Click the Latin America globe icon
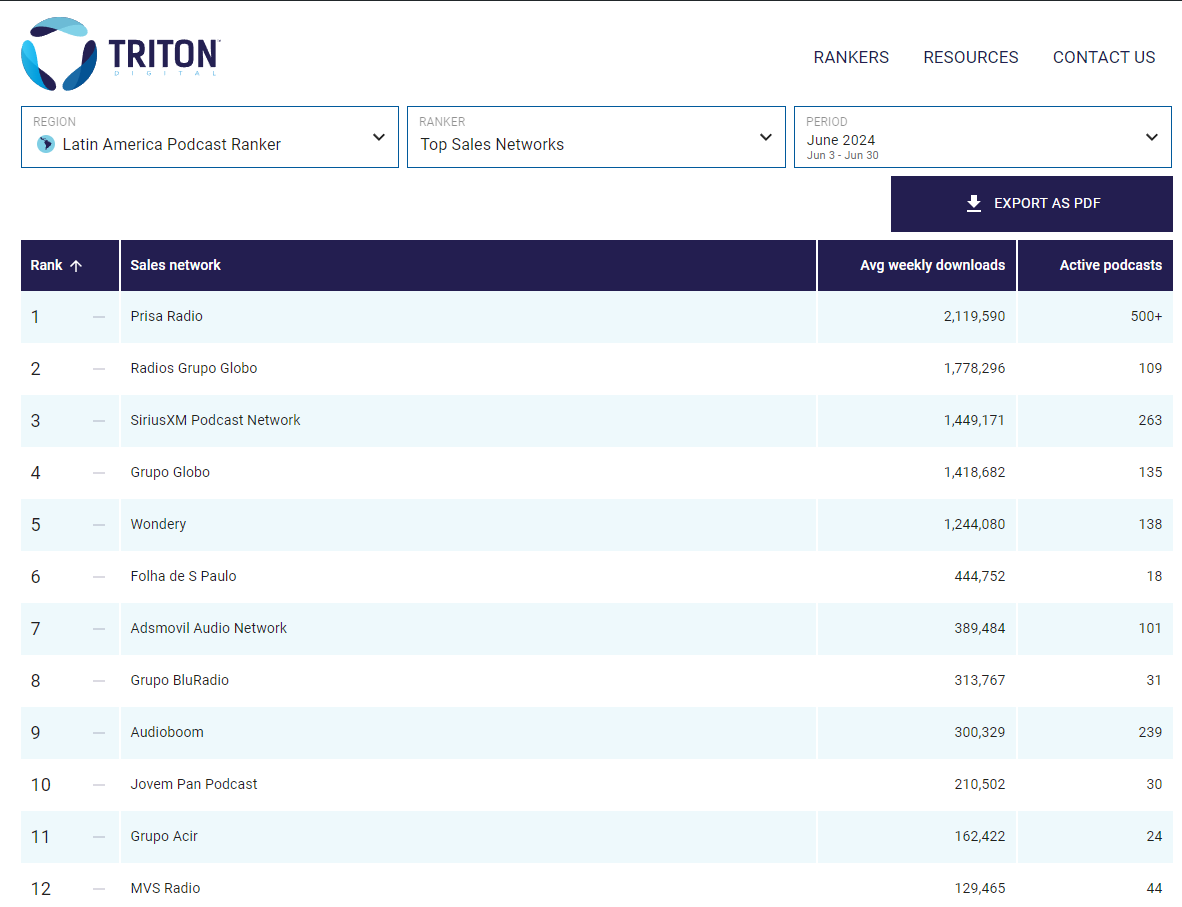Screen dimensions: 1182x907 (x=46, y=144)
